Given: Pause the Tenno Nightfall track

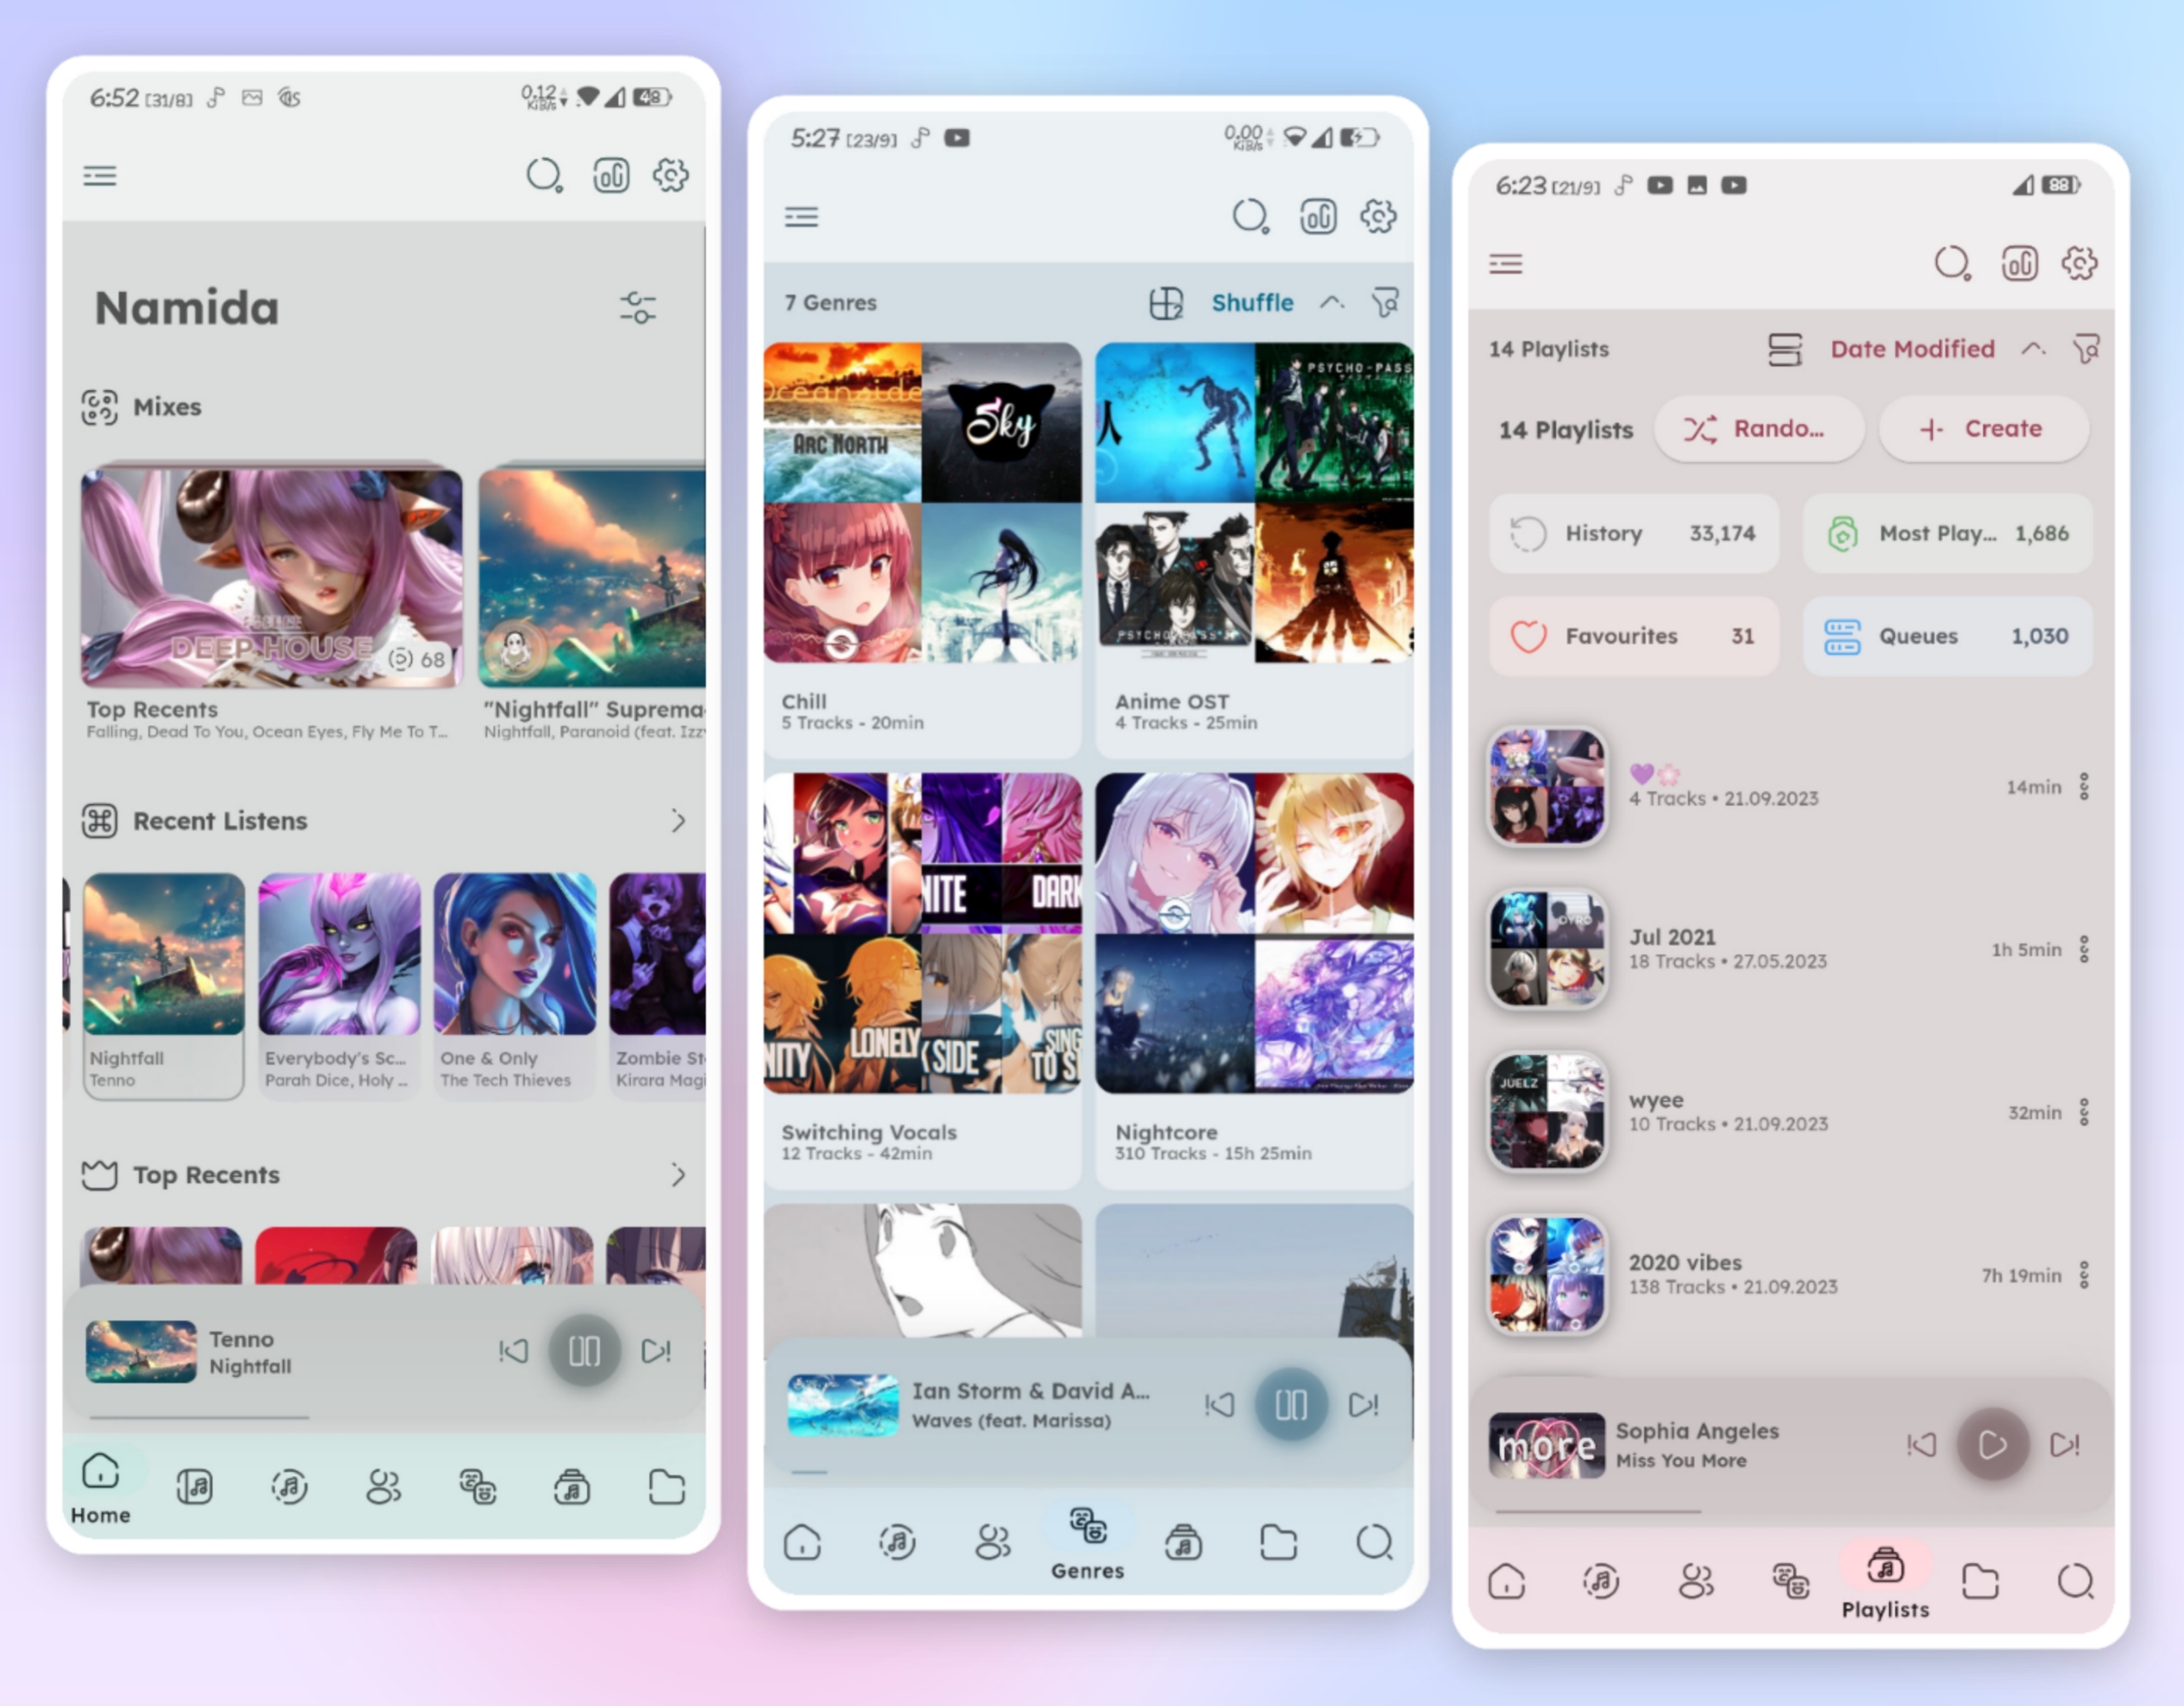Looking at the screenshot, I should [x=584, y=1351].
